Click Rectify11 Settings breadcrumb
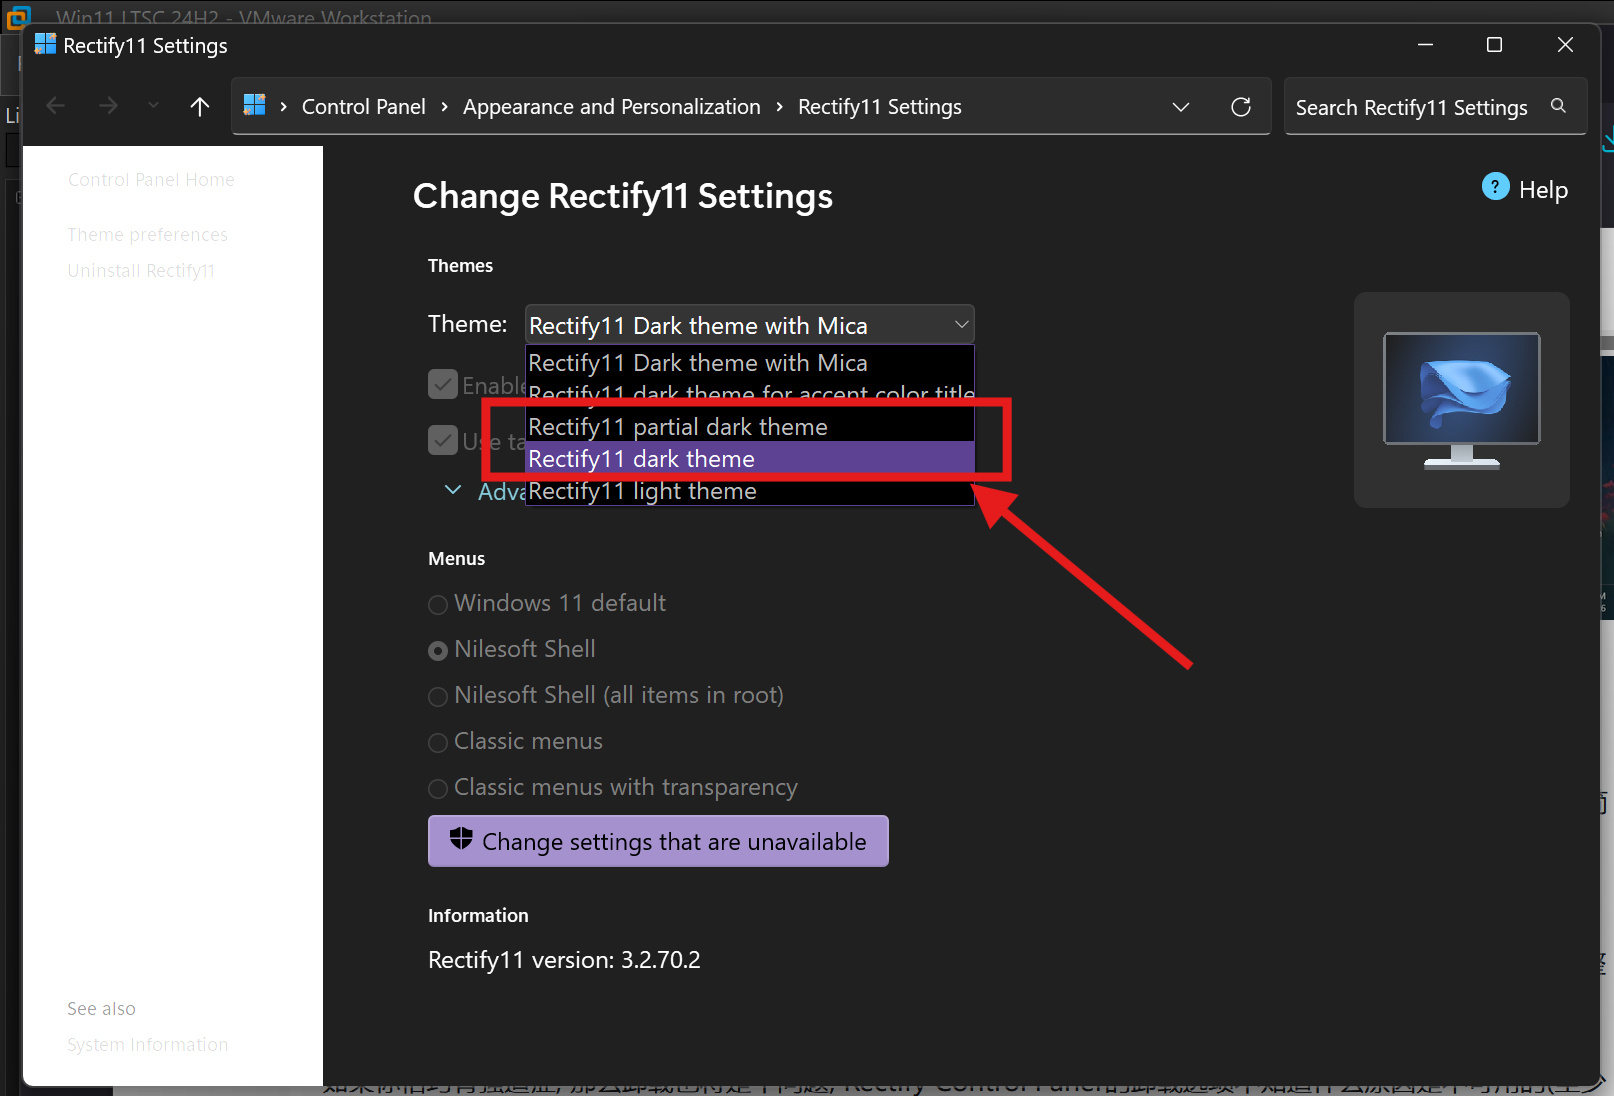This screenshot has height=1096, width=1614. click(880, 106)
